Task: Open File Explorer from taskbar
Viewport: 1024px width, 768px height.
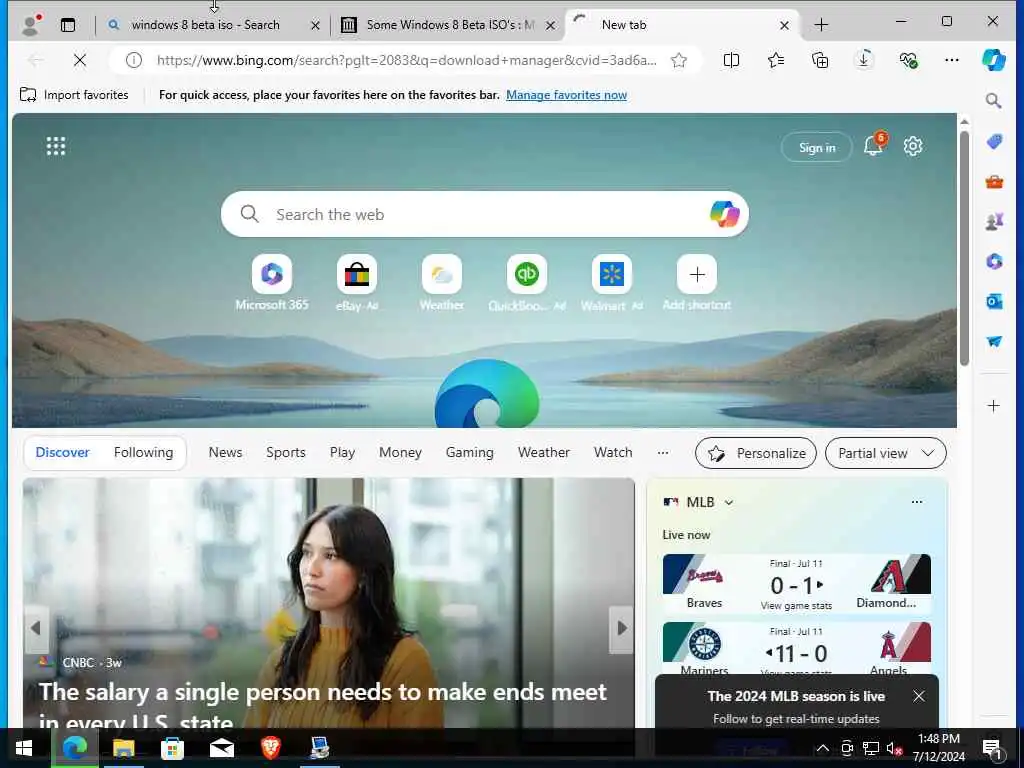Action: (123, 748)
